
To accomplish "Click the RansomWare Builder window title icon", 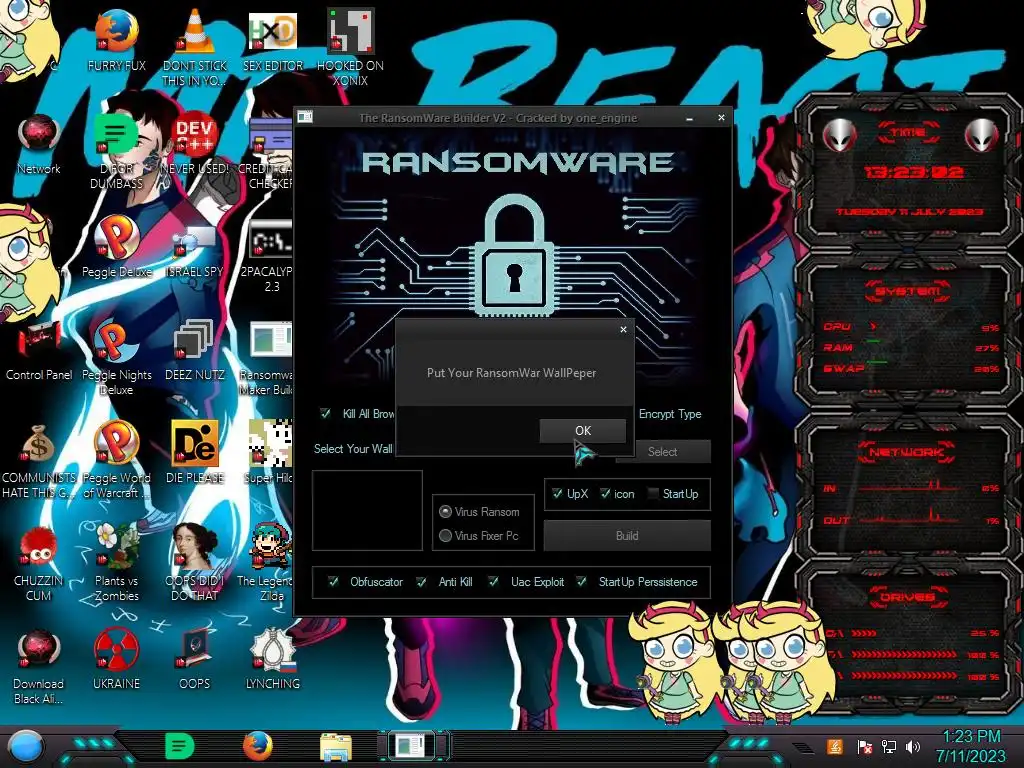I will pos(304,117).
